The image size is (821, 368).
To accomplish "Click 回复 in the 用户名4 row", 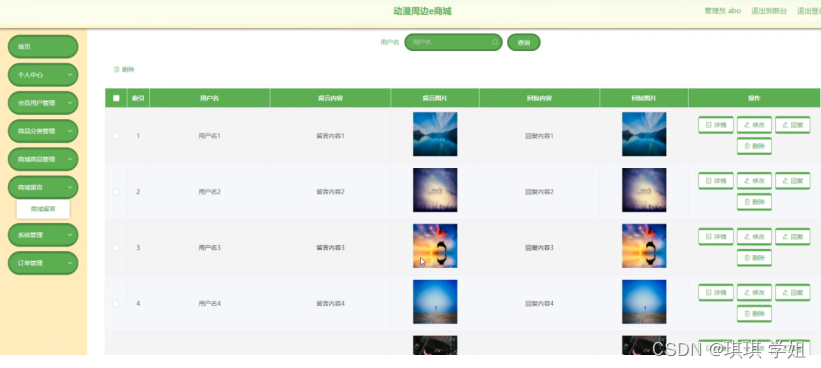I will point(793,293).
